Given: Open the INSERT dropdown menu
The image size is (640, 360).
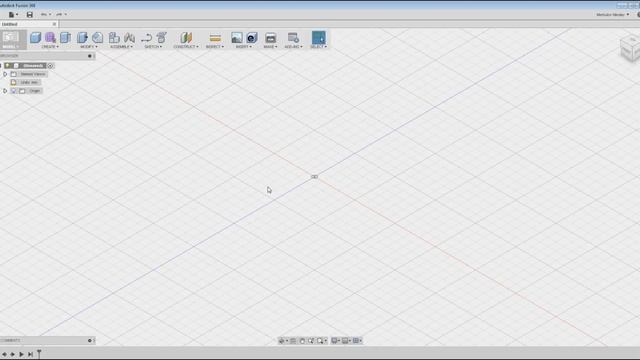Looking at the screenshot, I should click(244, 47).
